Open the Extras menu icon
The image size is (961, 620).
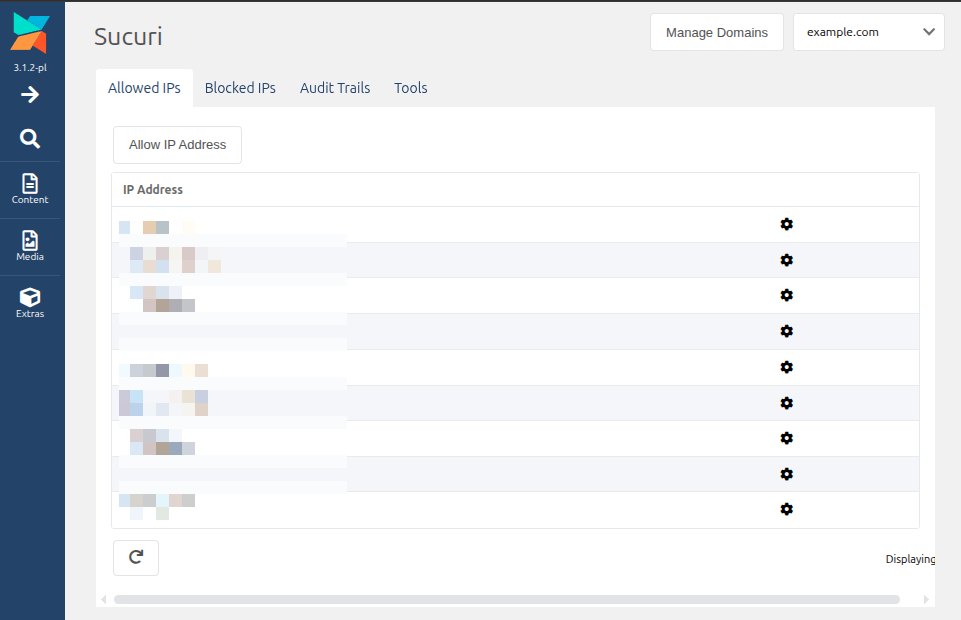[30, 302]
